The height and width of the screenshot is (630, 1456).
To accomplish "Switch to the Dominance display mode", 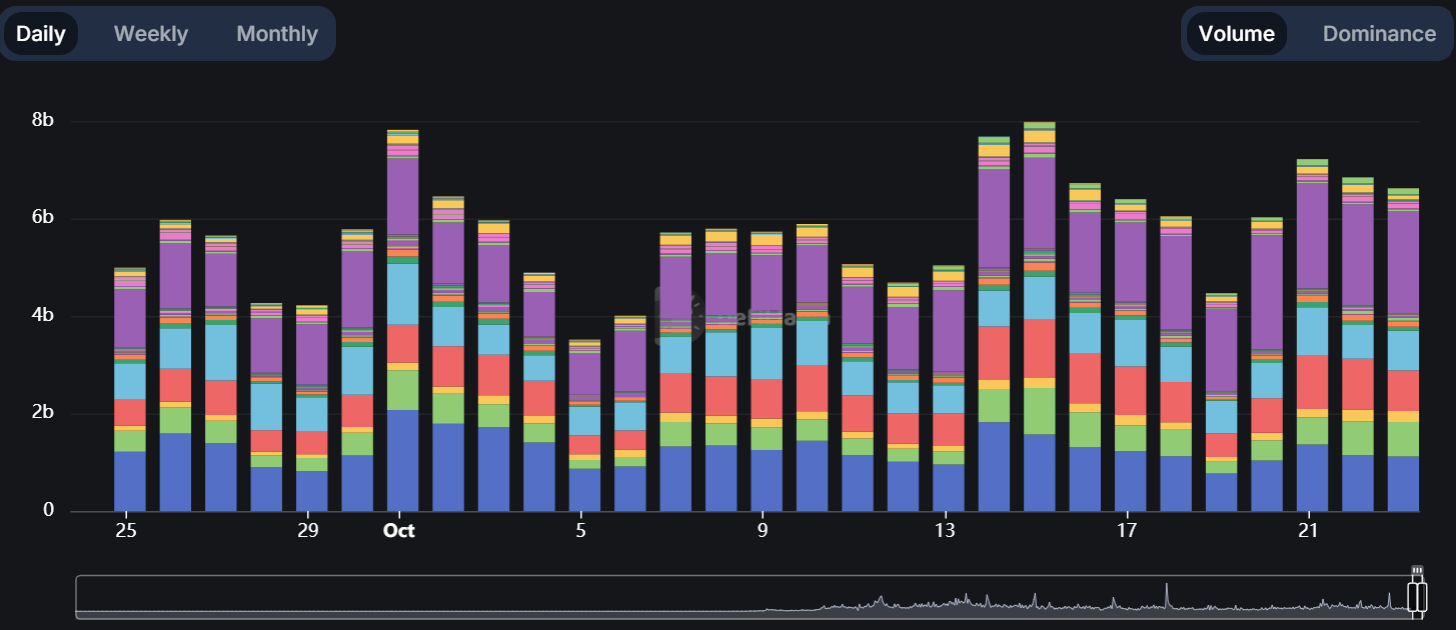I will point(1379,33).
